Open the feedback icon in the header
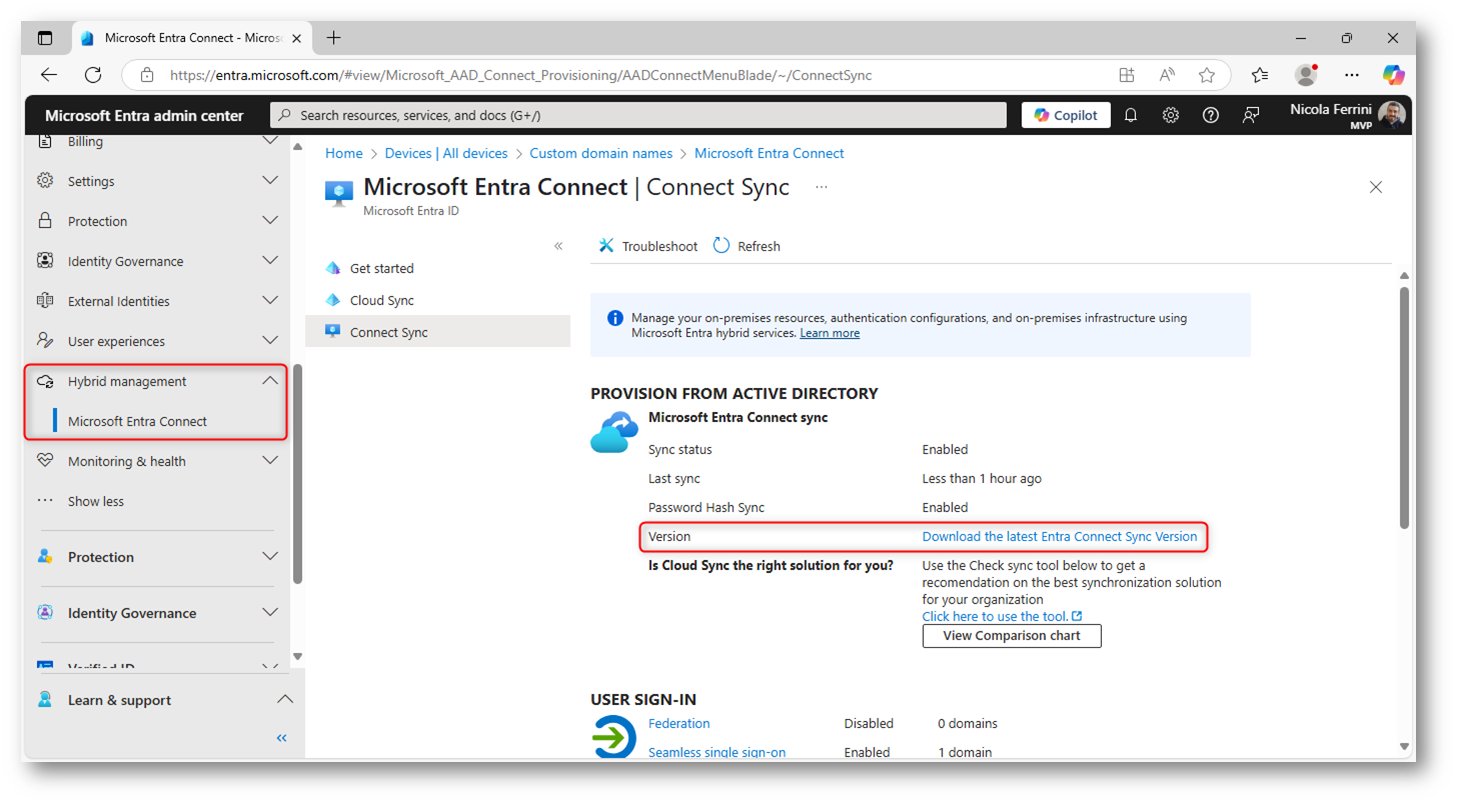The image size is (1458, 804). tap(1251, 115)
